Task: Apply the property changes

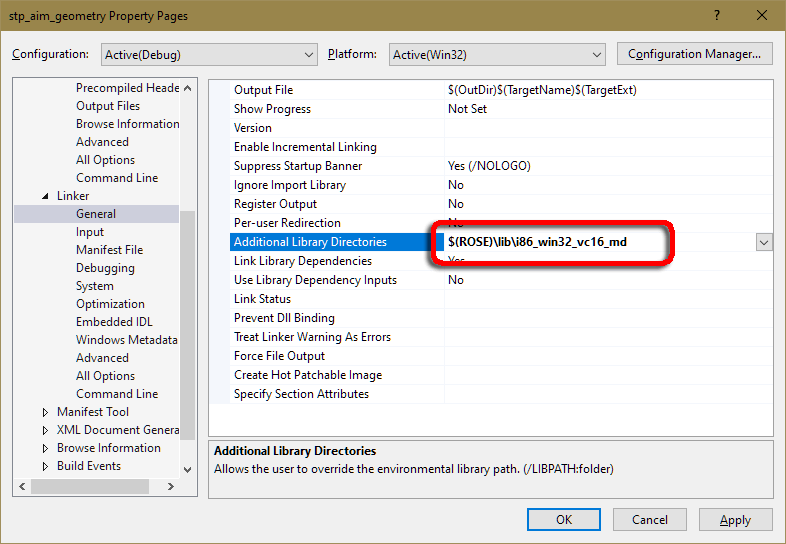Action: 735,519
